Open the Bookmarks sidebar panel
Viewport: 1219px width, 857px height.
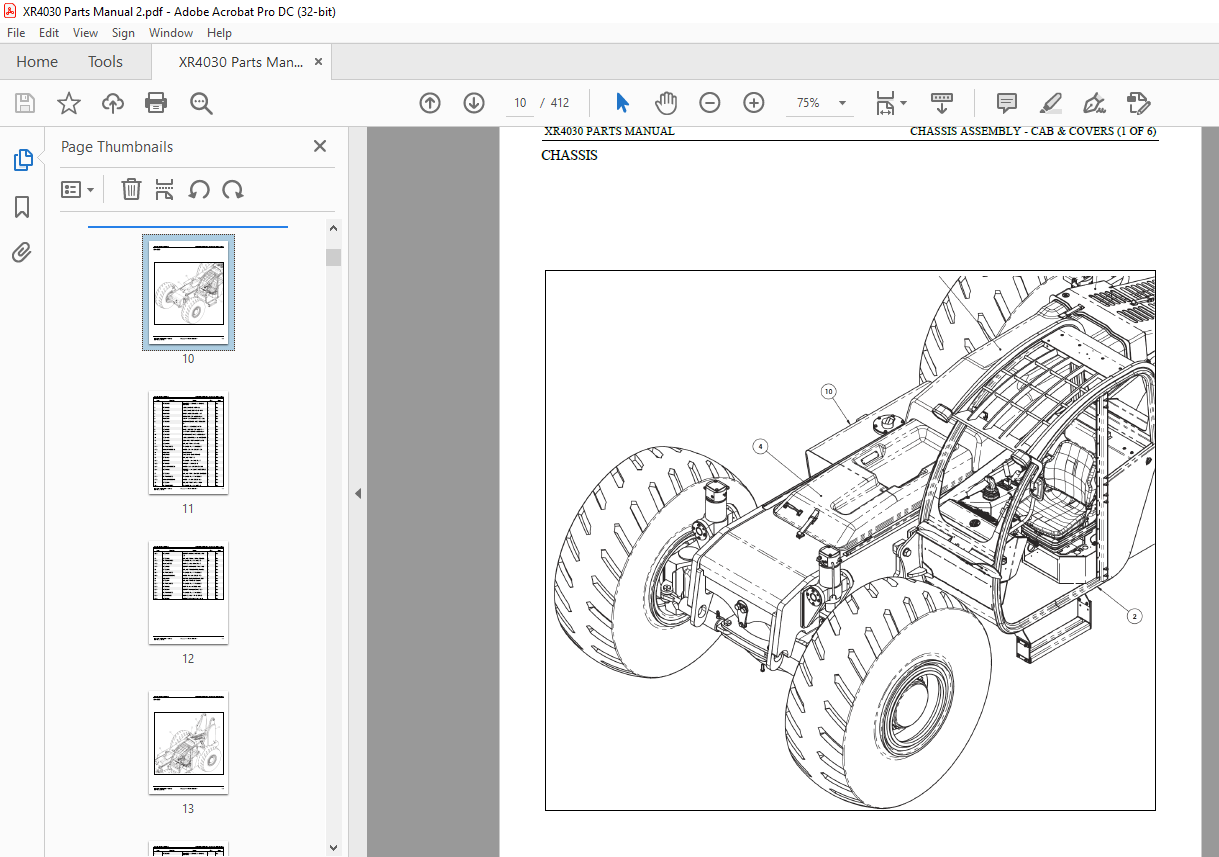pos(22,207)
